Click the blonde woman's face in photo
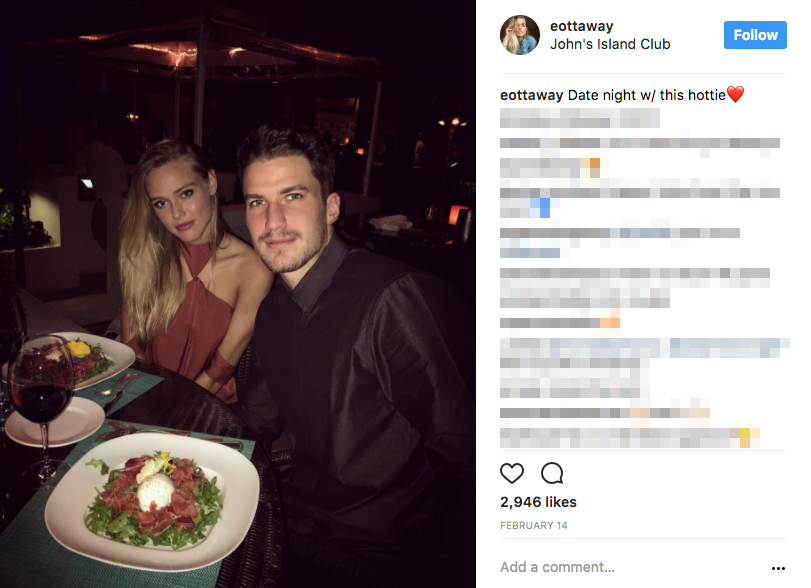The width and height of the screenshot is (811, 588). point(176,203)
